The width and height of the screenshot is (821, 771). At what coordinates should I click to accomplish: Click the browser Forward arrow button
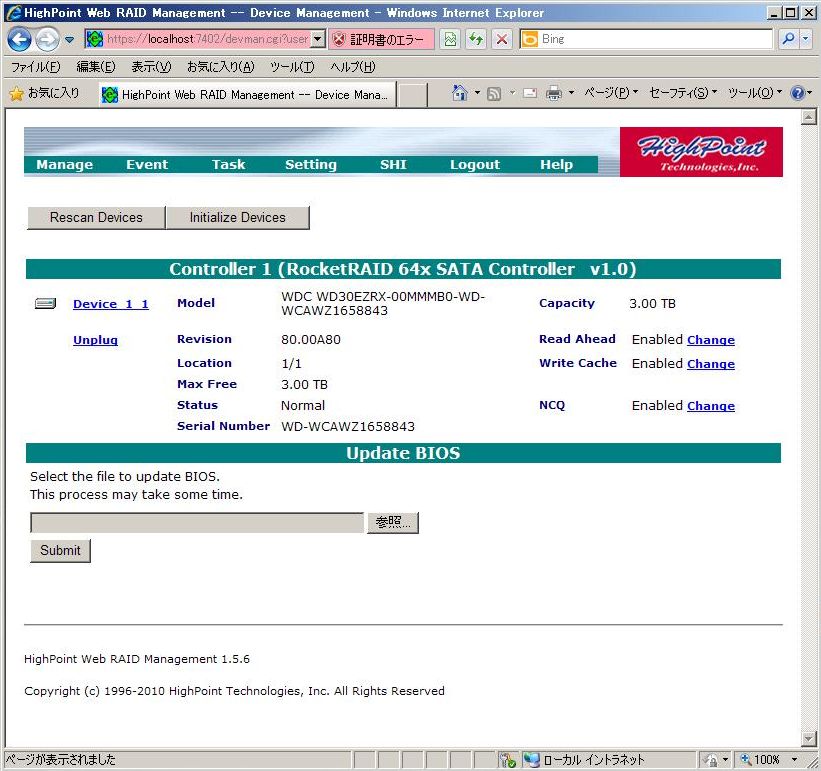click(x=47, y=39)
